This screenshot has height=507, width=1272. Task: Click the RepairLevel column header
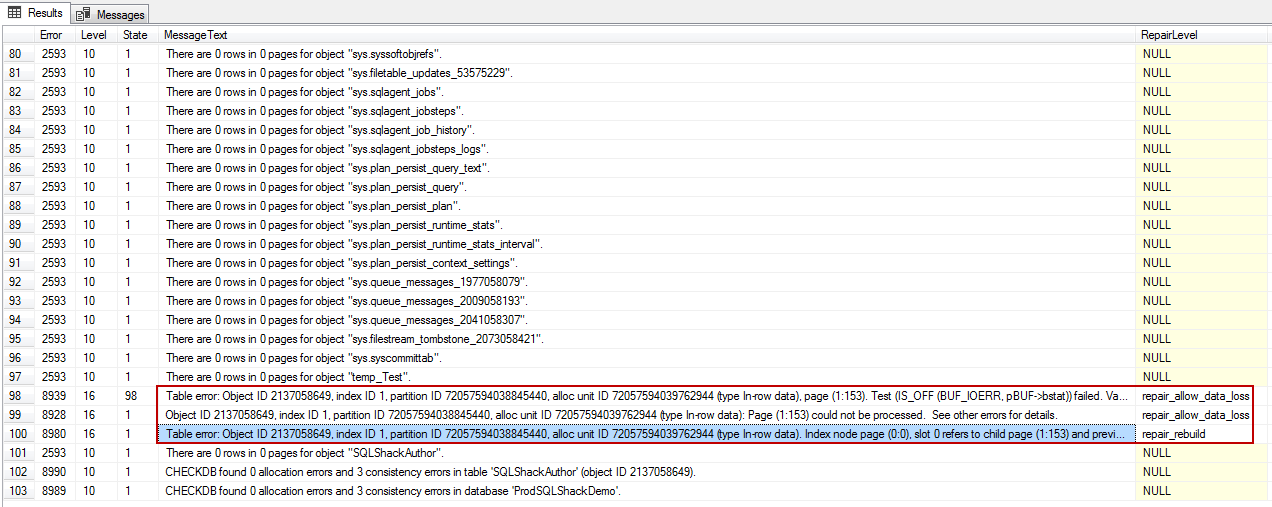pos(1169,35)
